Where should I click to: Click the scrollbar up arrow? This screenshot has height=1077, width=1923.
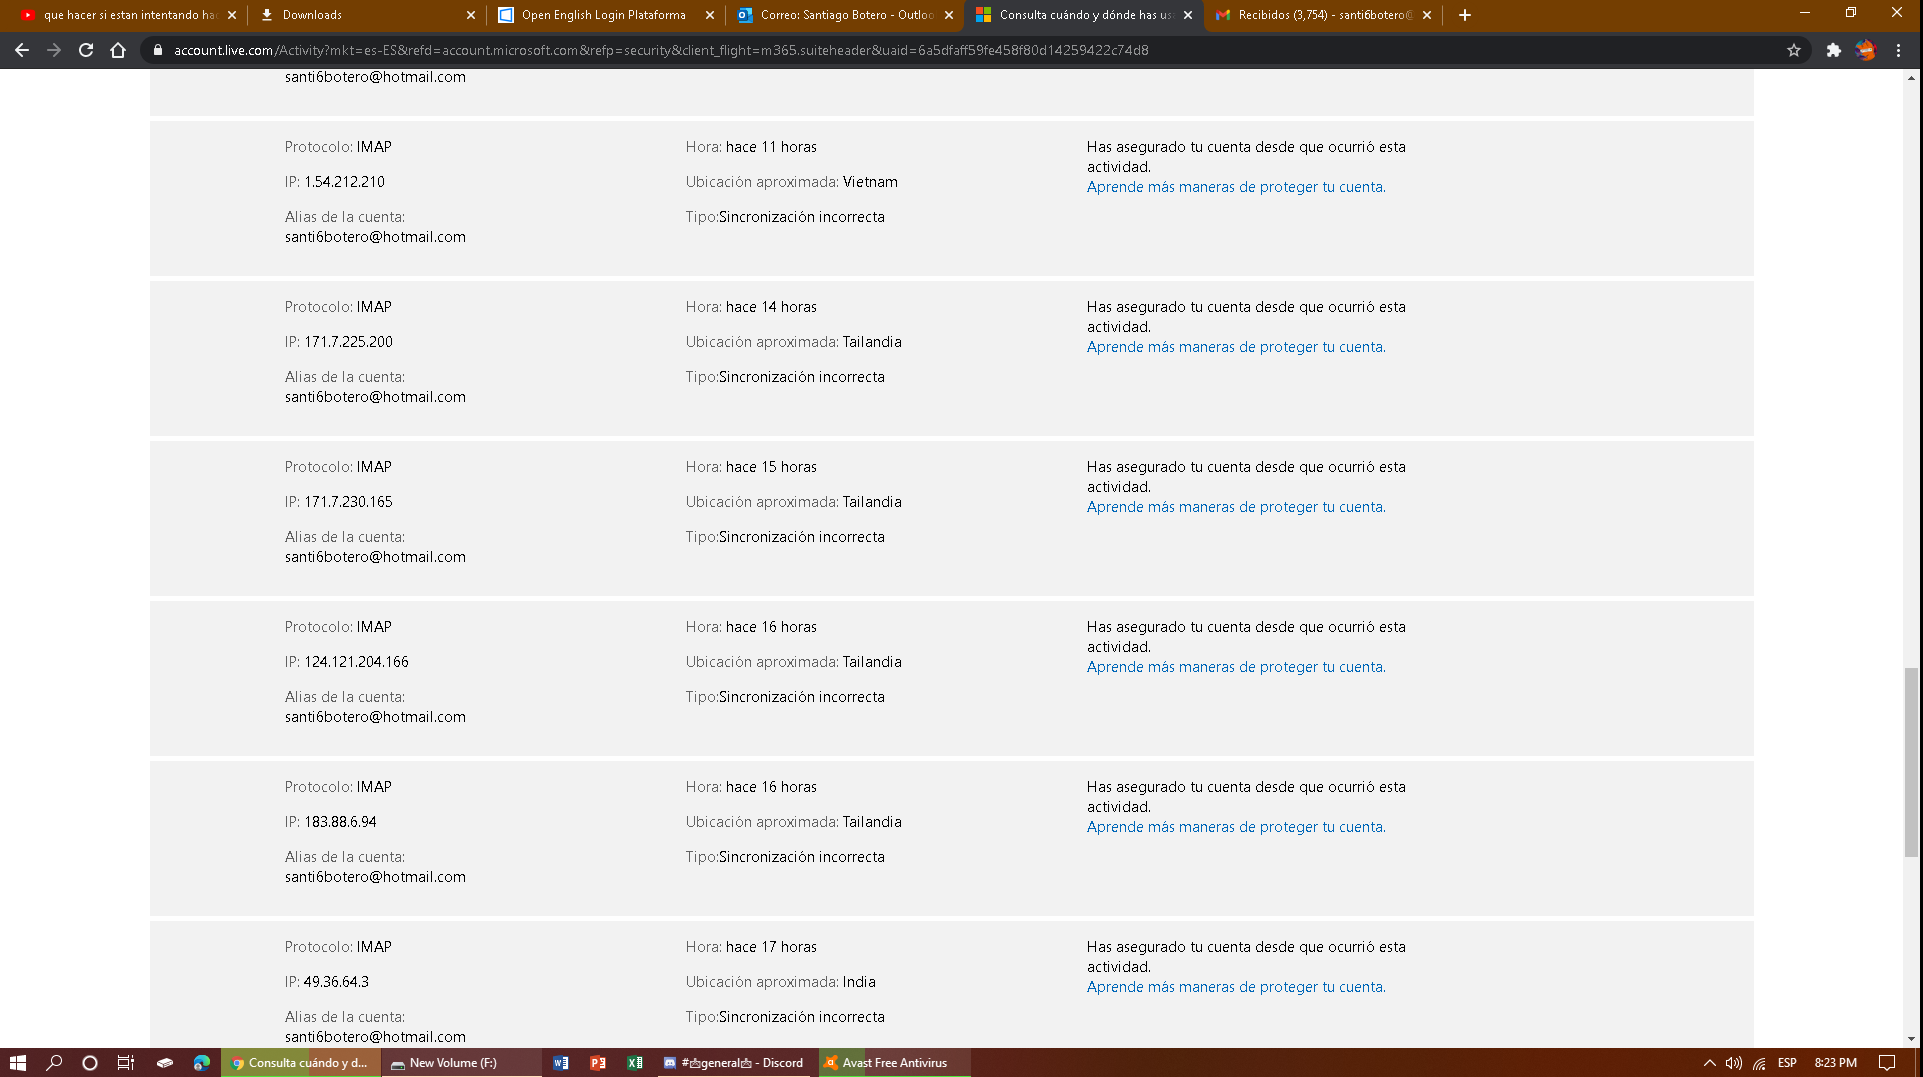point(1911,78)
